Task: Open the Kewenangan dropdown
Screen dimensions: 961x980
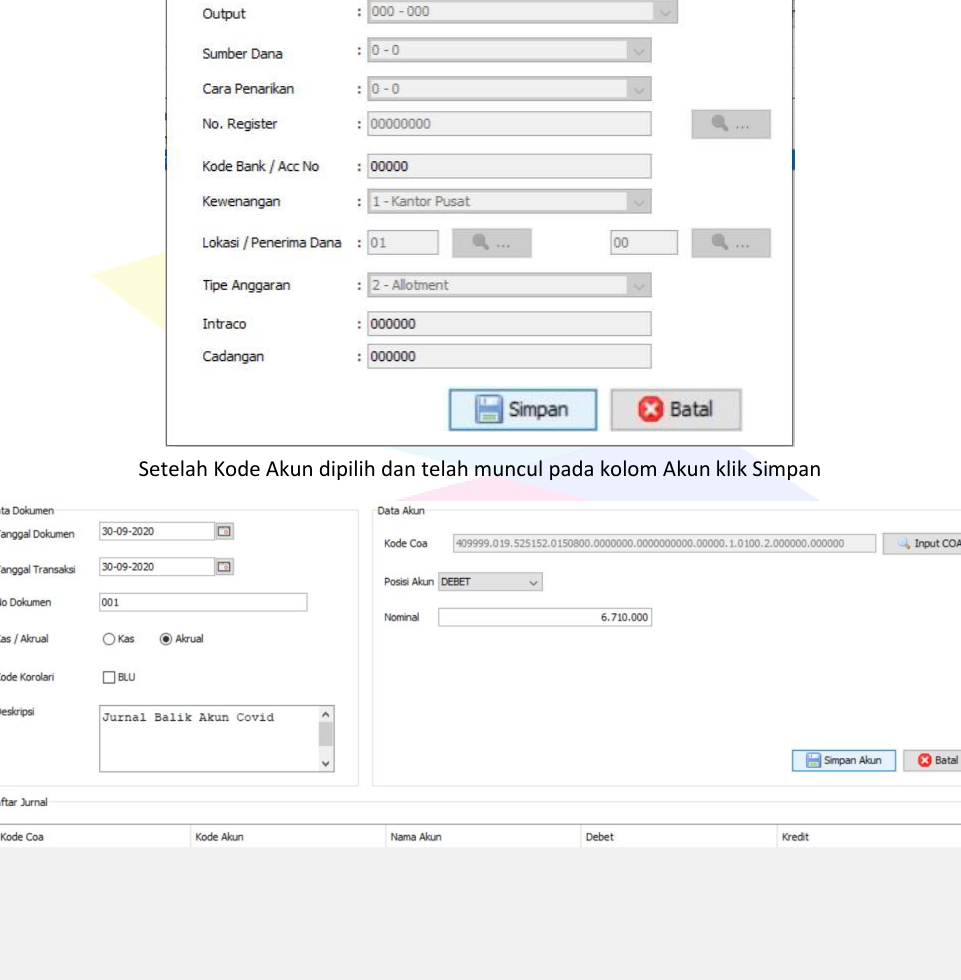Action: (638, 202)
